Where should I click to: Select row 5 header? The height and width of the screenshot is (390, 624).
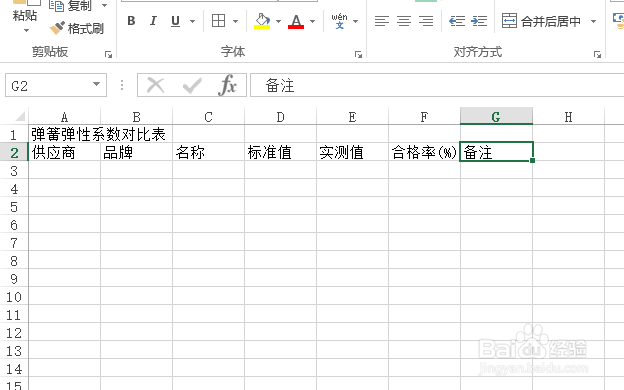point(14,207)
